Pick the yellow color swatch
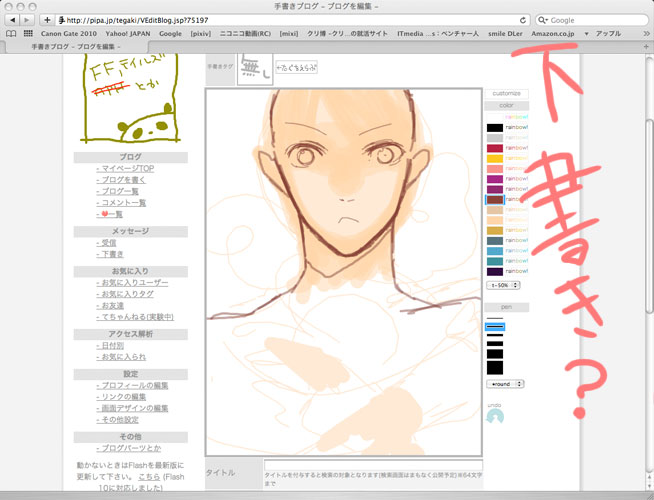 [495, 158]
